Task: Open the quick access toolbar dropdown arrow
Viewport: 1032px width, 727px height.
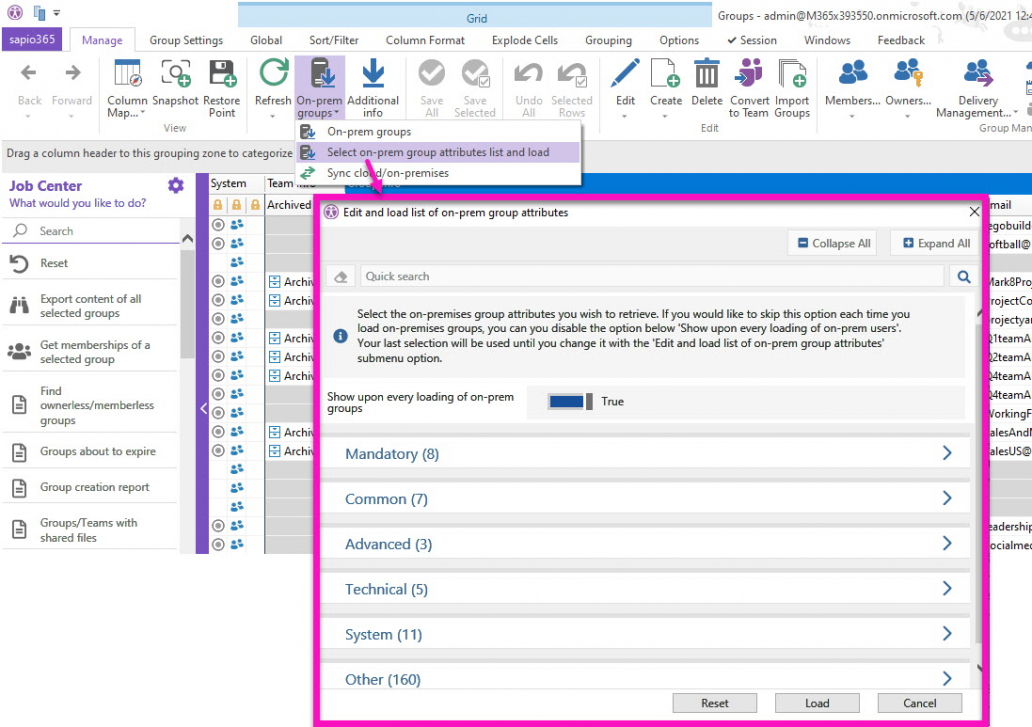Action: pyautogui.click(x=57, y=13)
